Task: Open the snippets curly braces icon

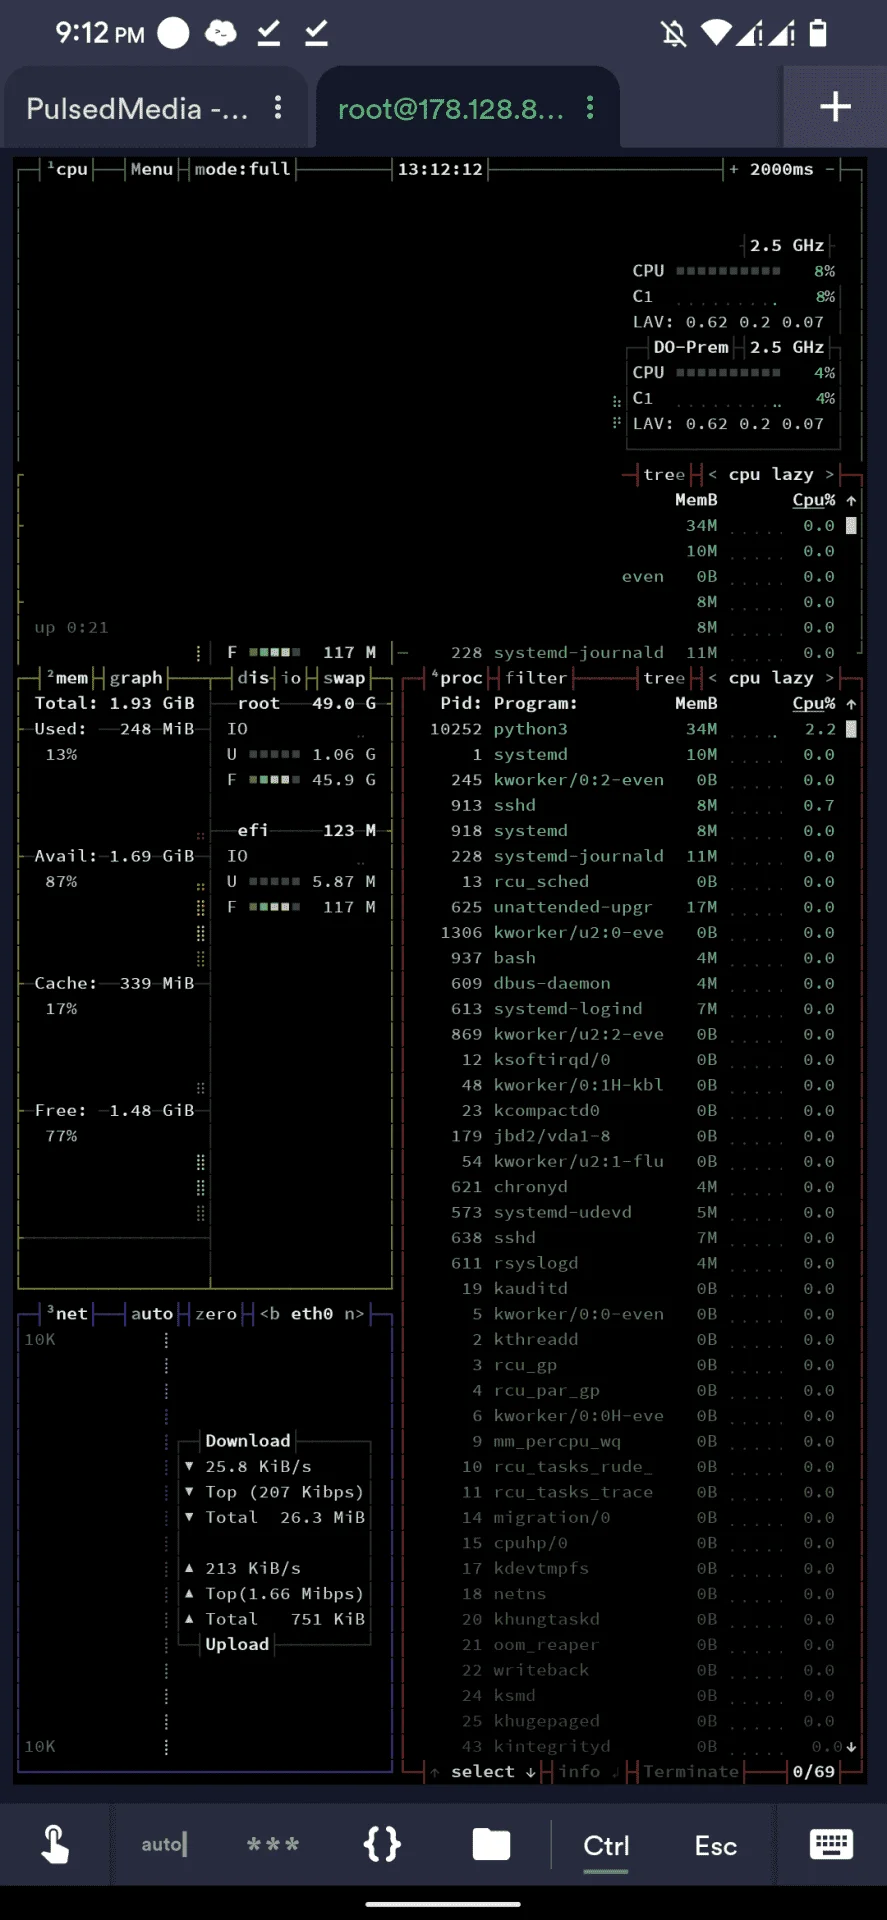Action: pos(382,1844)
